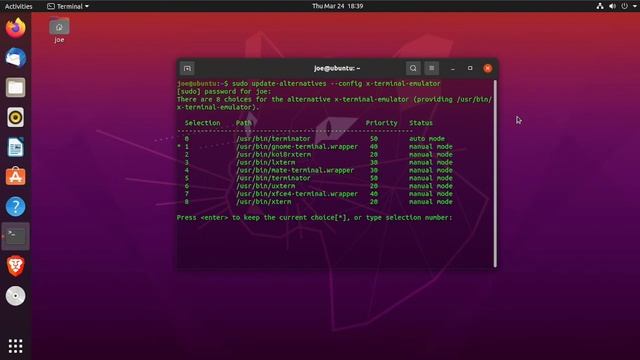This screenshot has height=360, width=640.
Task: Maximize the terminal window
Action: (470, 69)
